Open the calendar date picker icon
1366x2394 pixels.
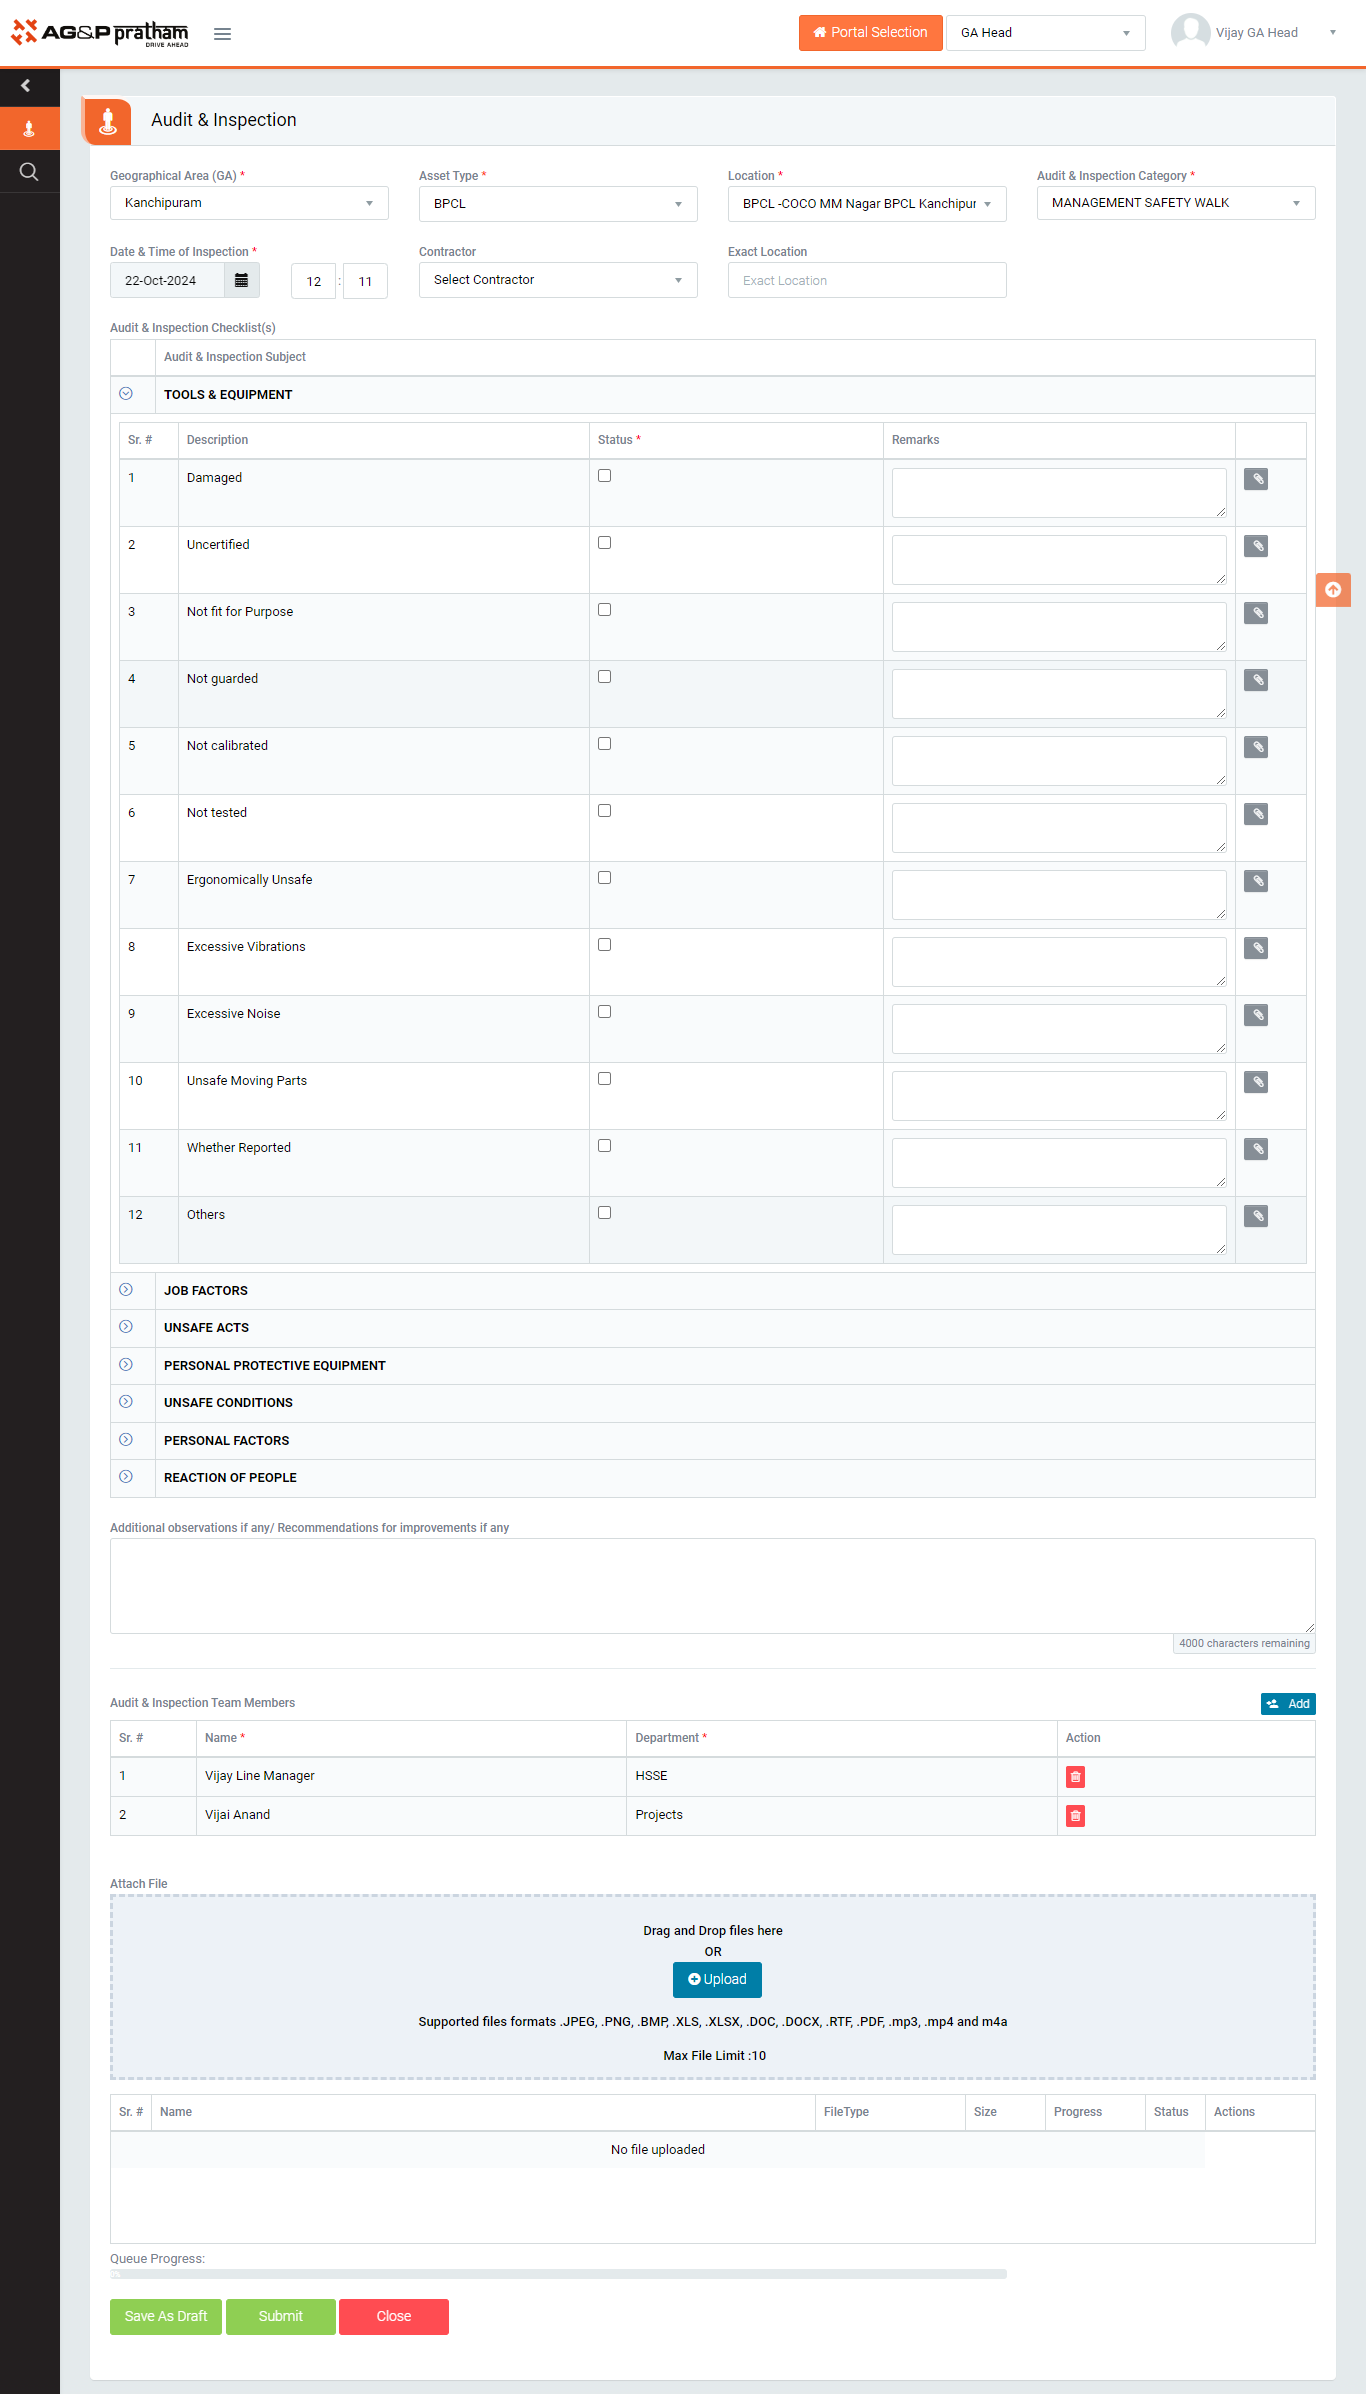click(241, 281)
